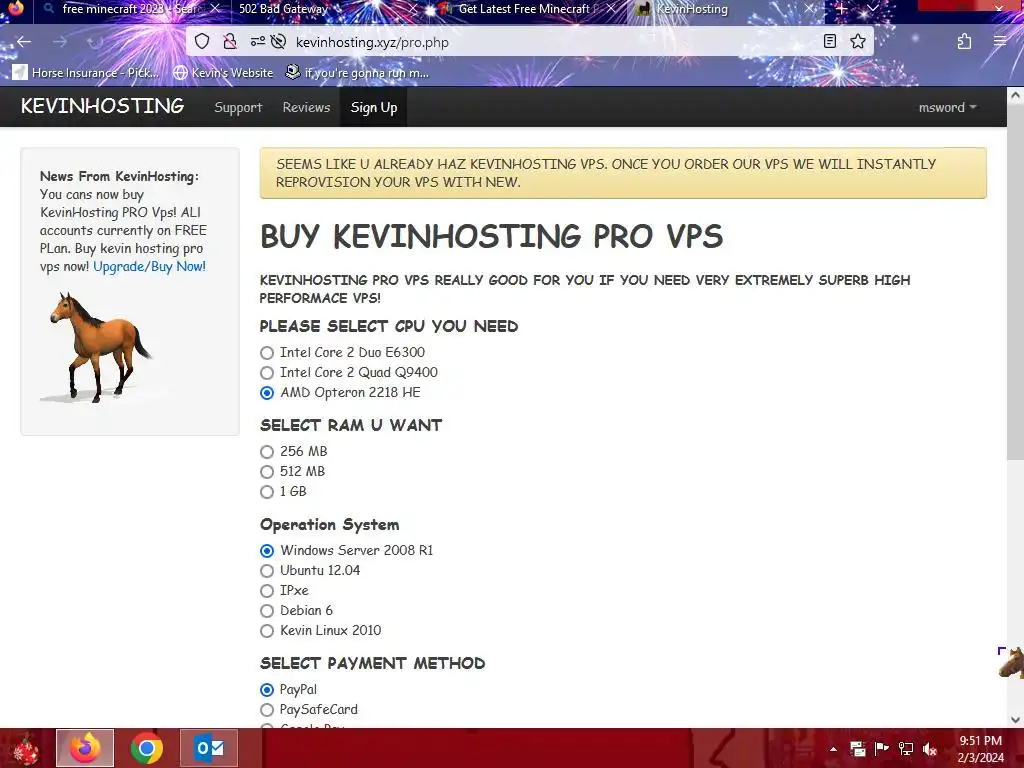Screen dimensions: 1024x768
Task: Click the insecure connection padlock icon
Action: click(230, 42)
